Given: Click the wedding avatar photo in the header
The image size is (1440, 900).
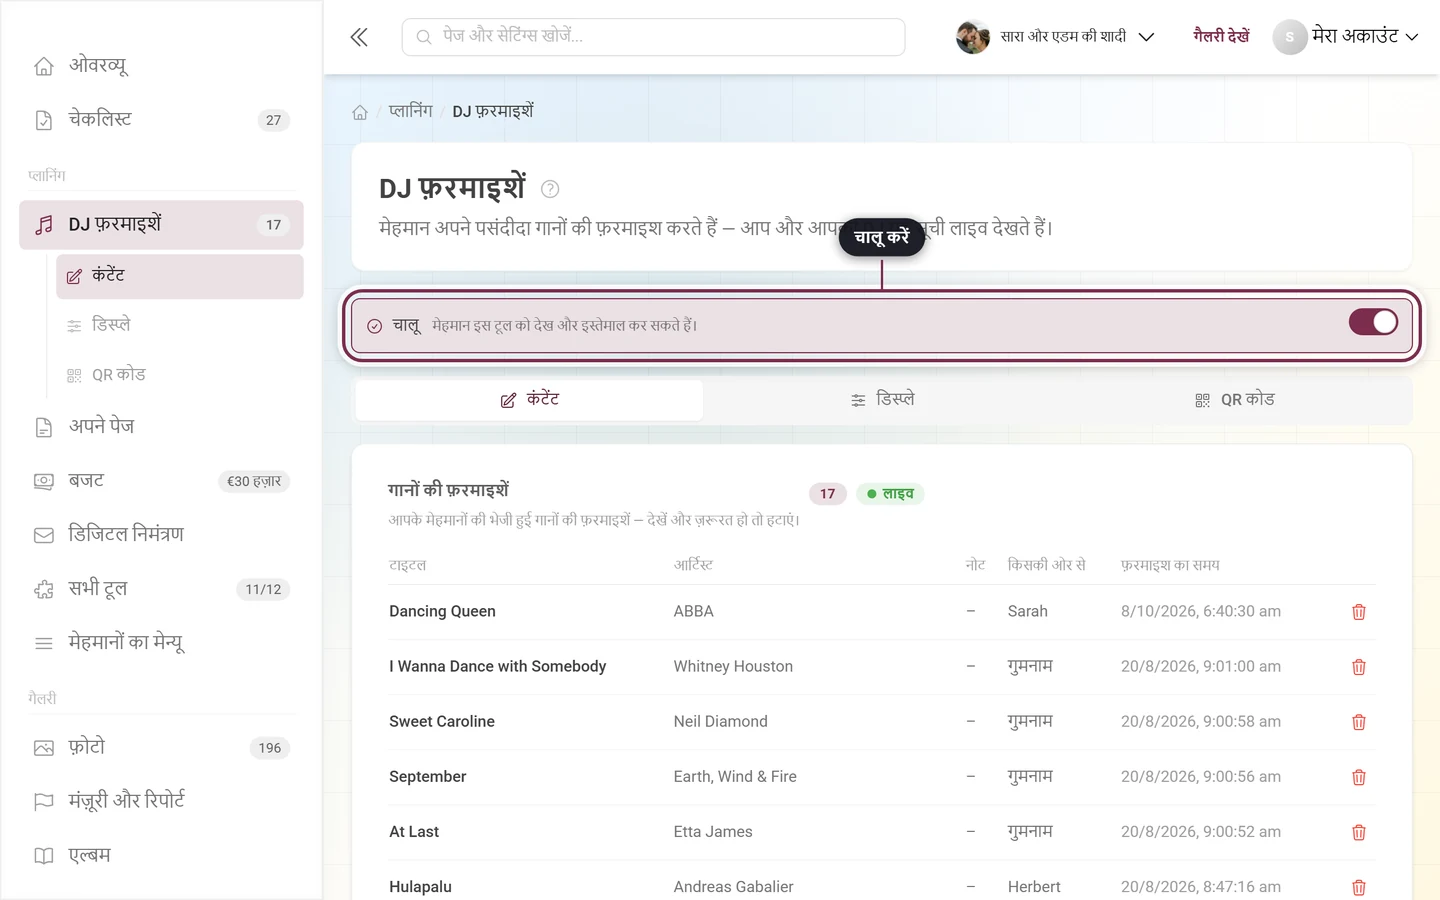Looking at the screenshot, I should [972, 37].
